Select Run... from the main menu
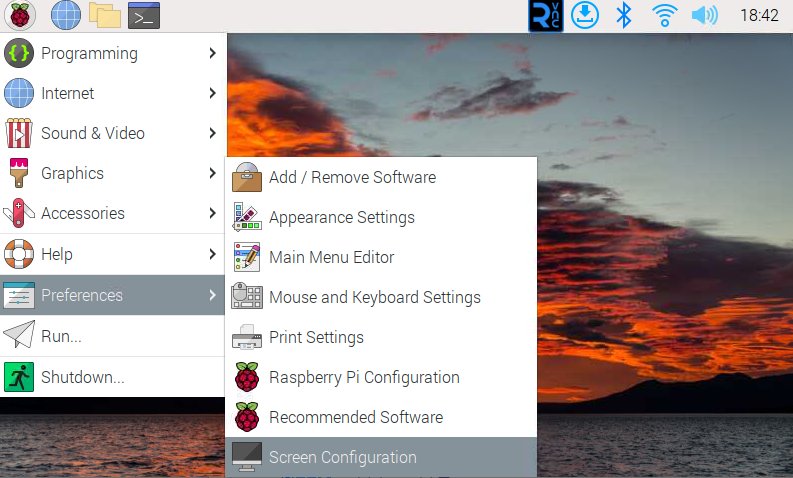 coord(112,337)
